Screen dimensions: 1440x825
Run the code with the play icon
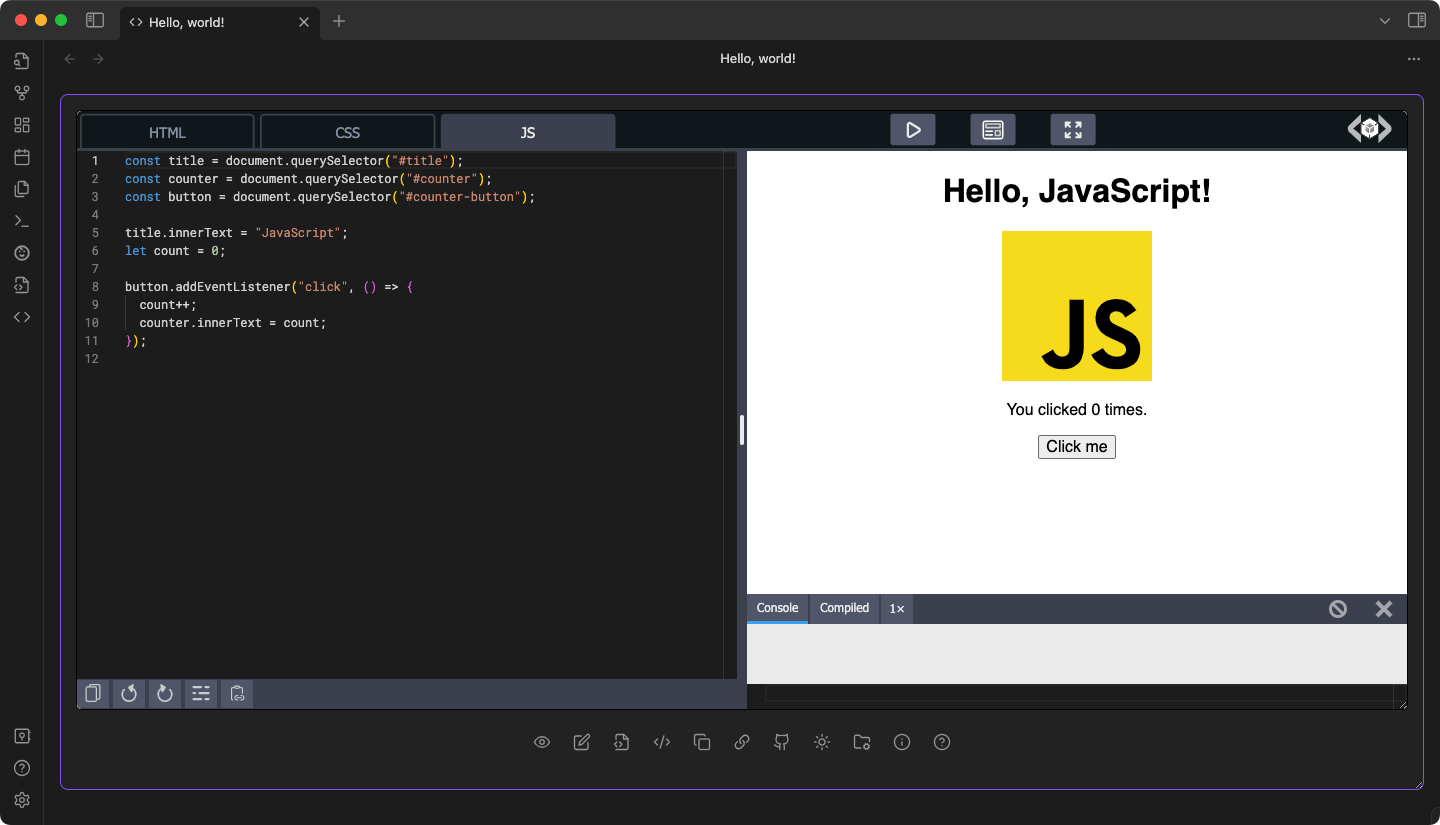tap(912, 129)
